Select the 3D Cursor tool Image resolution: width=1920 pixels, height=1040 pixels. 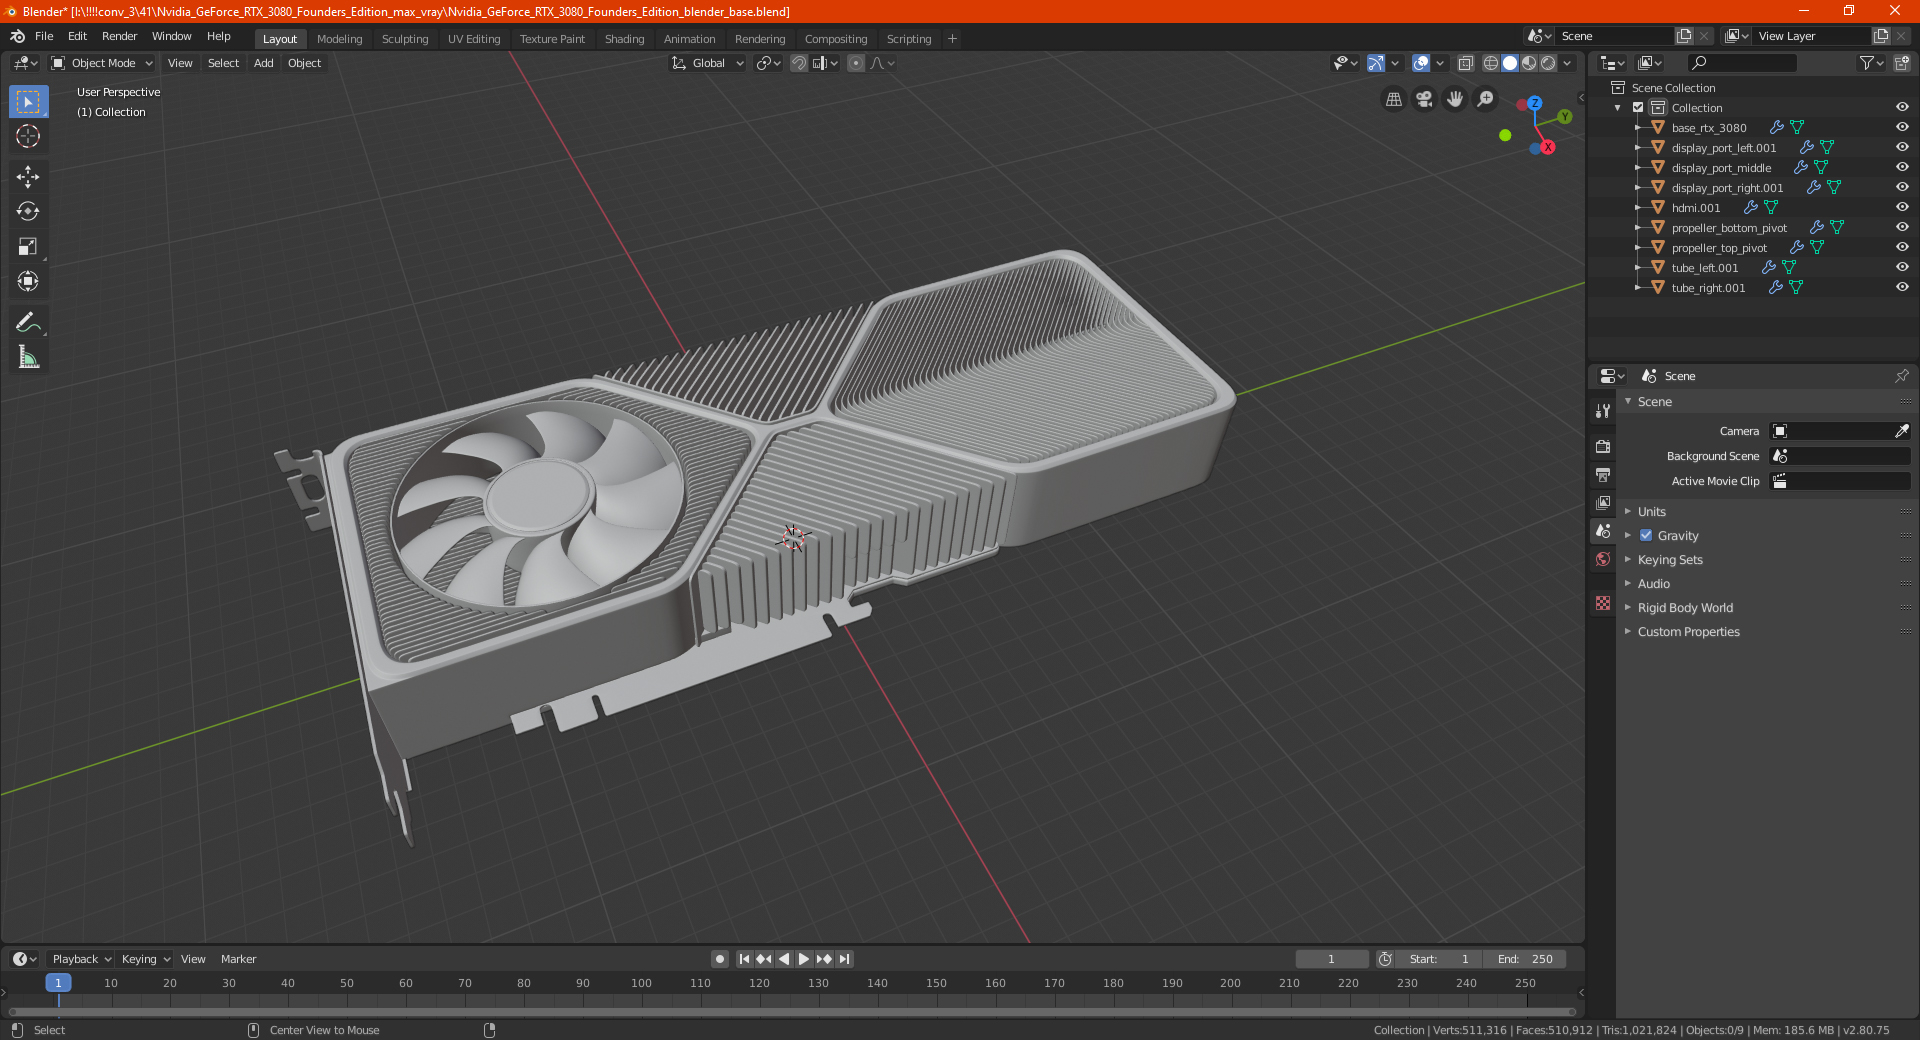pos(28,136)
